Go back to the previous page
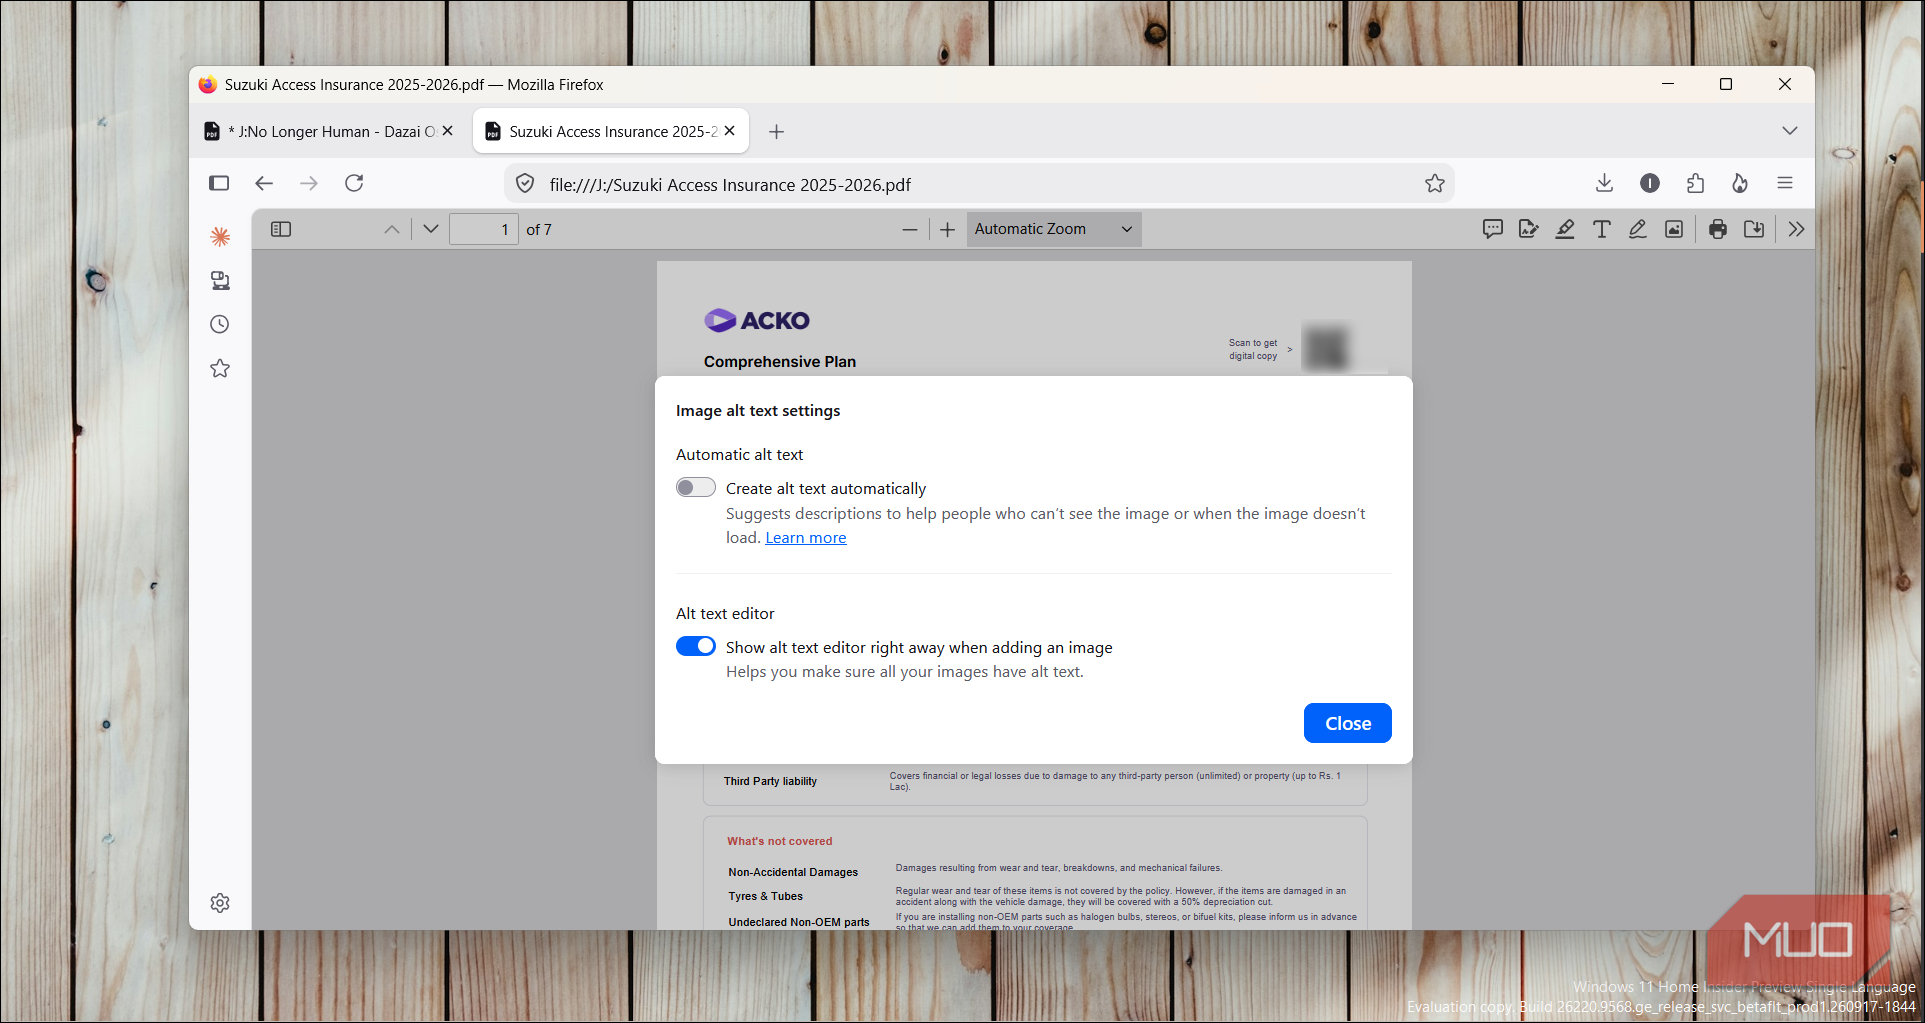Screen dimensions: 1925x1023 [264, 183]
